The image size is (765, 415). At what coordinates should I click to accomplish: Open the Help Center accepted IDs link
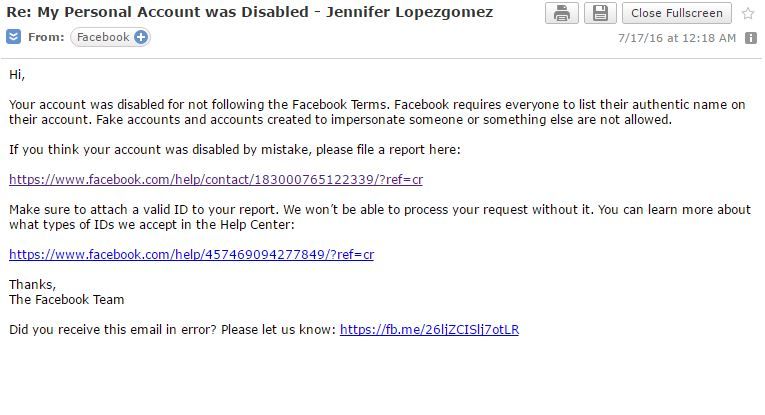191,255
